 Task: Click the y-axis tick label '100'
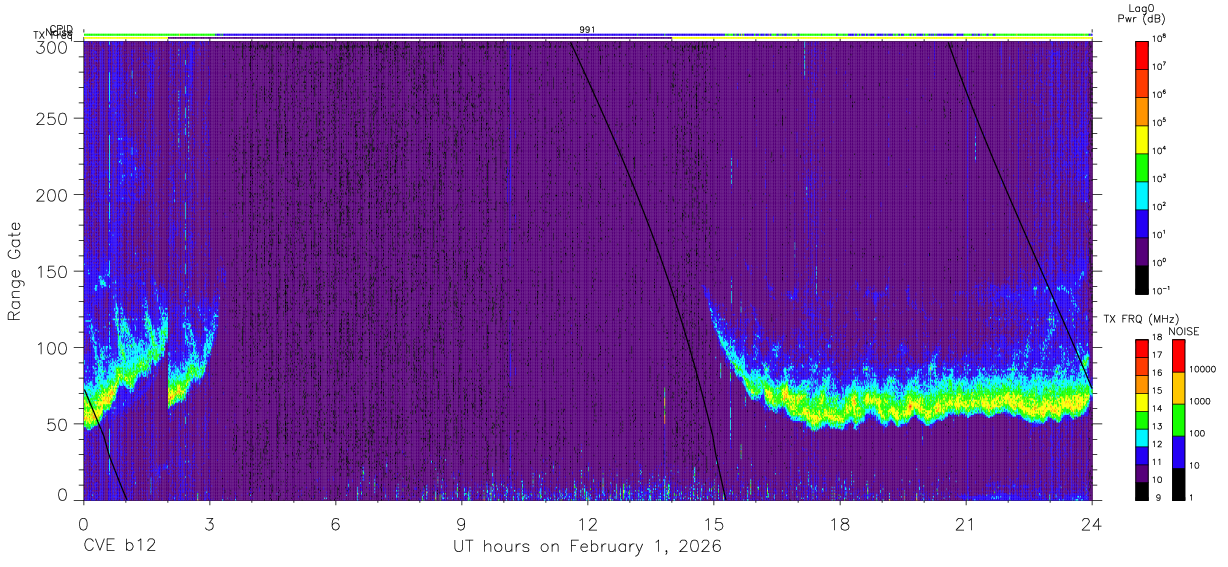(x=50, y=348)
